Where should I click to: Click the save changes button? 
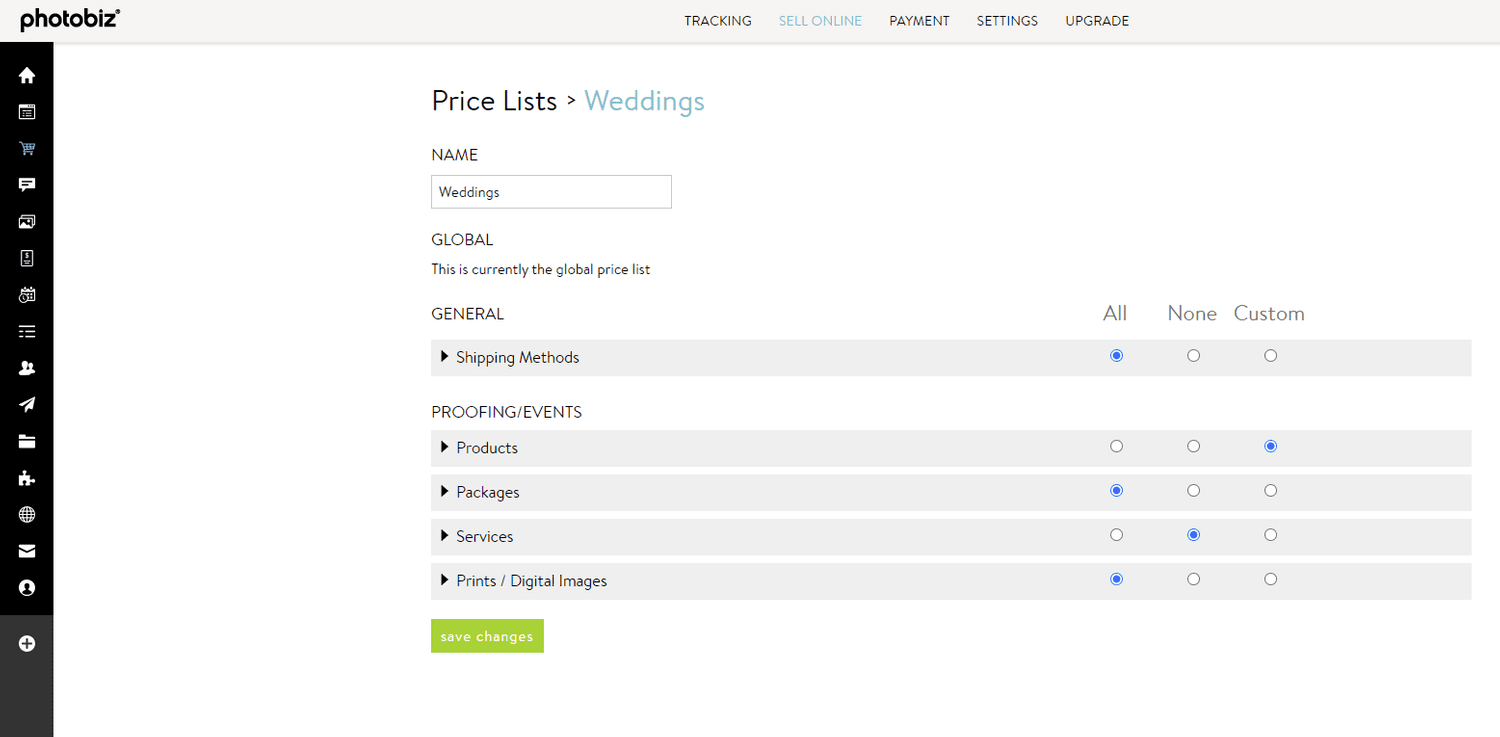point(487,636)
